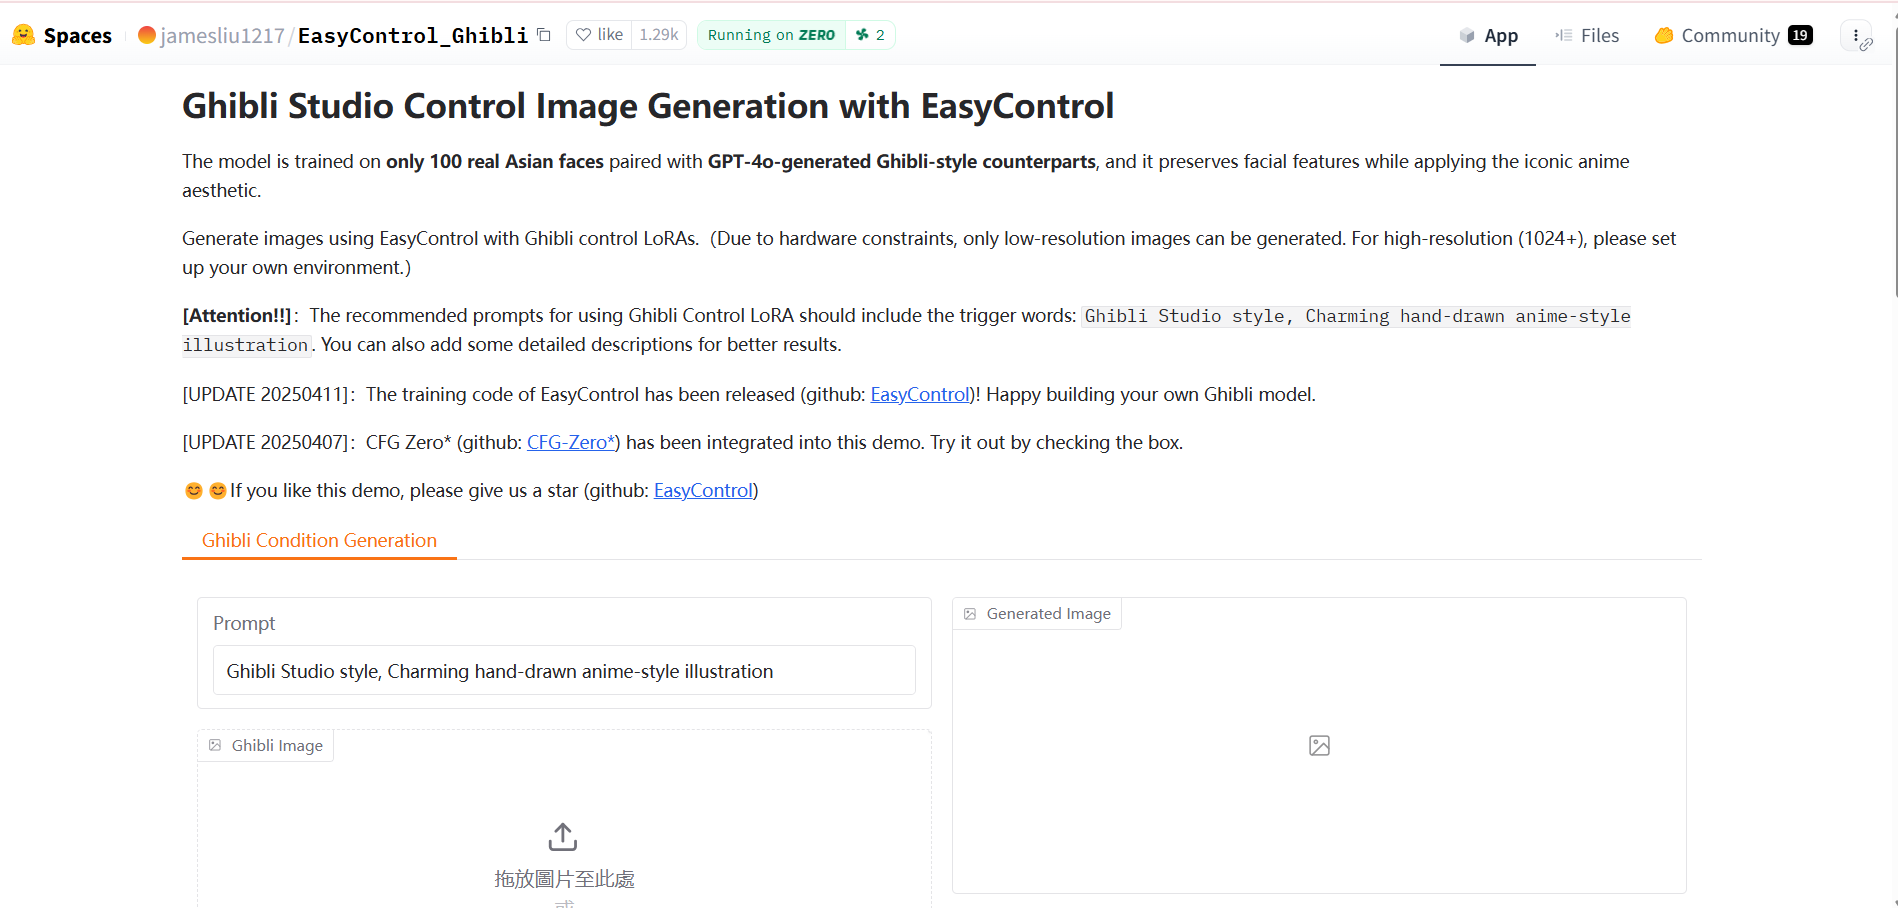1898x908 pixels.
Task: Click the Hugging Face Spaces logo
Action: click(x=23, y=35)
